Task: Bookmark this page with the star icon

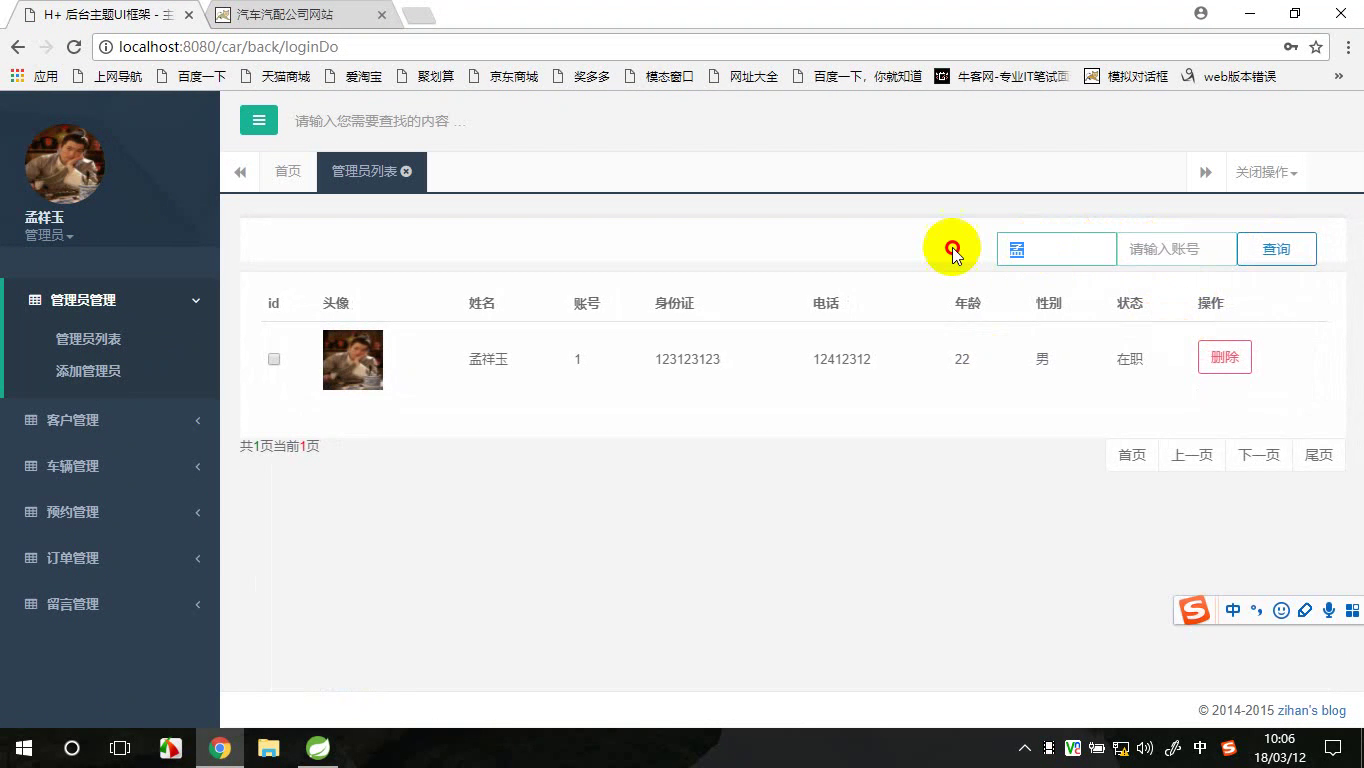Action: click(1316, 47)
